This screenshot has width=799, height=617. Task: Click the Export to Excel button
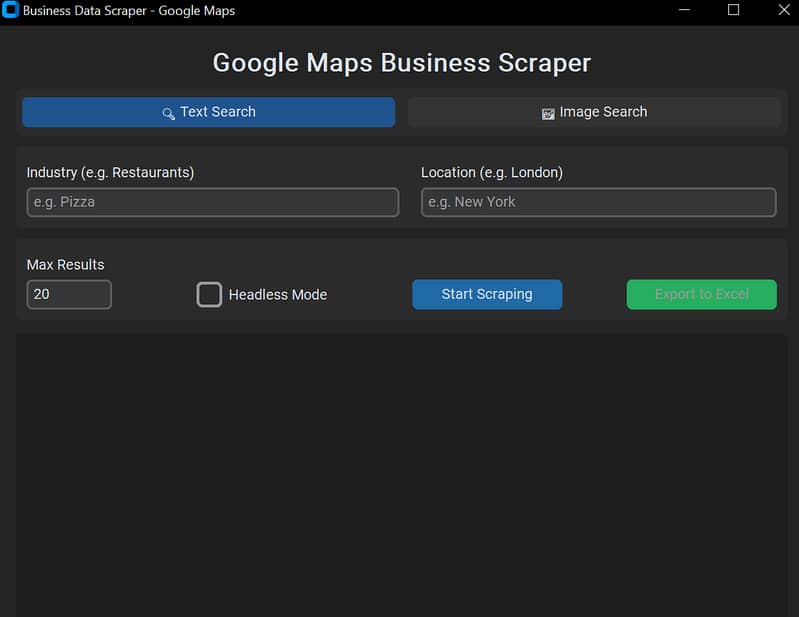702,294
